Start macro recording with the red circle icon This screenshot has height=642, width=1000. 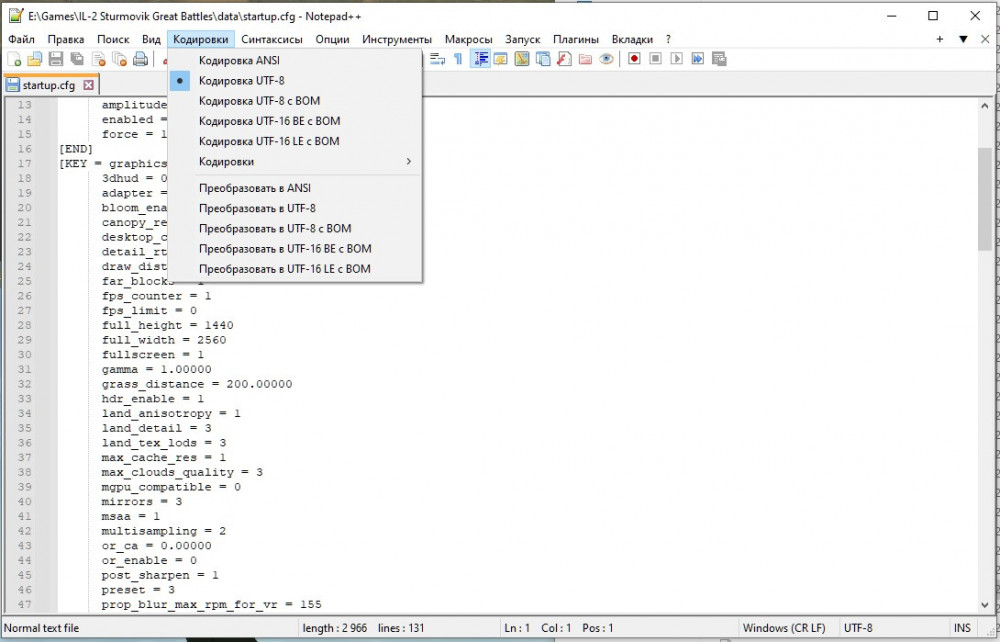pyautogui.click(x=634, y=59)
